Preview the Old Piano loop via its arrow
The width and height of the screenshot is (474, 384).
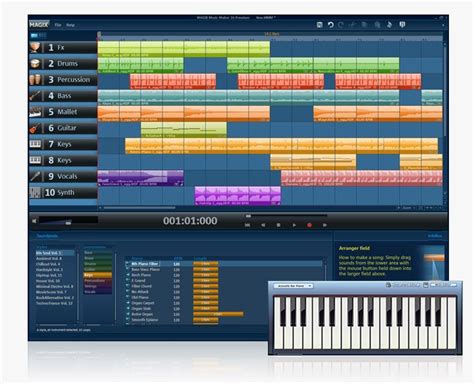click(128, 297)
